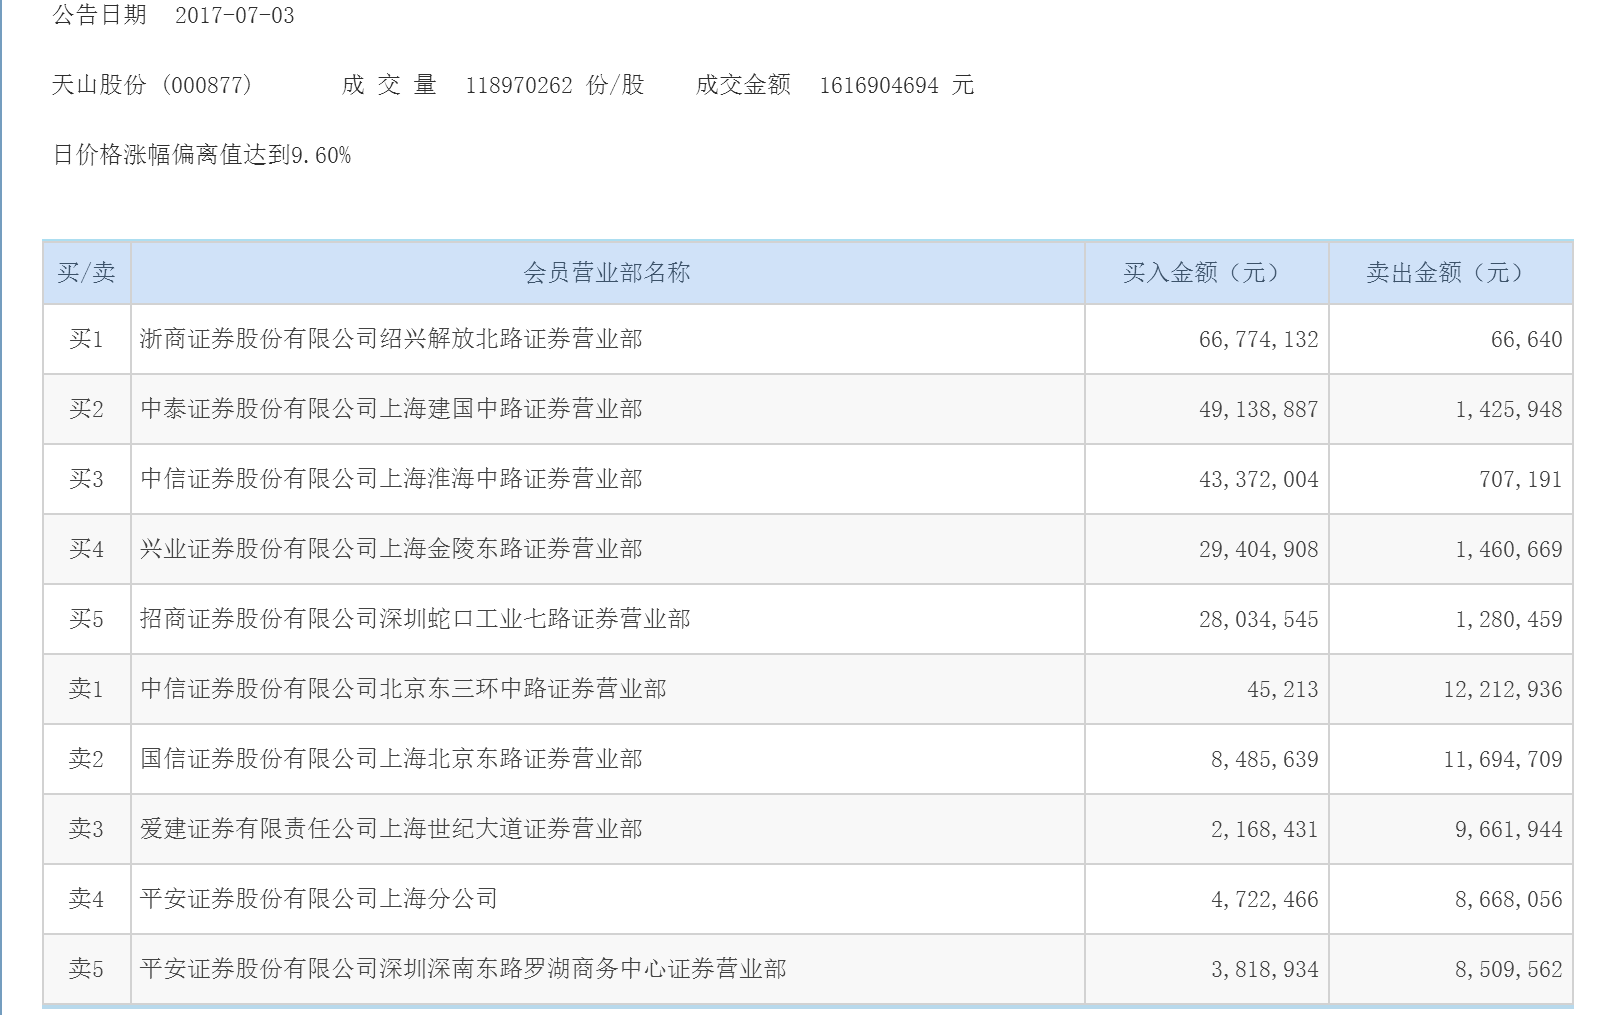Screen dimensions: 1598x1015
Task: Click 中信证券上海淮海中路证券营业部 branch name
Action: [x=391, y=479]
